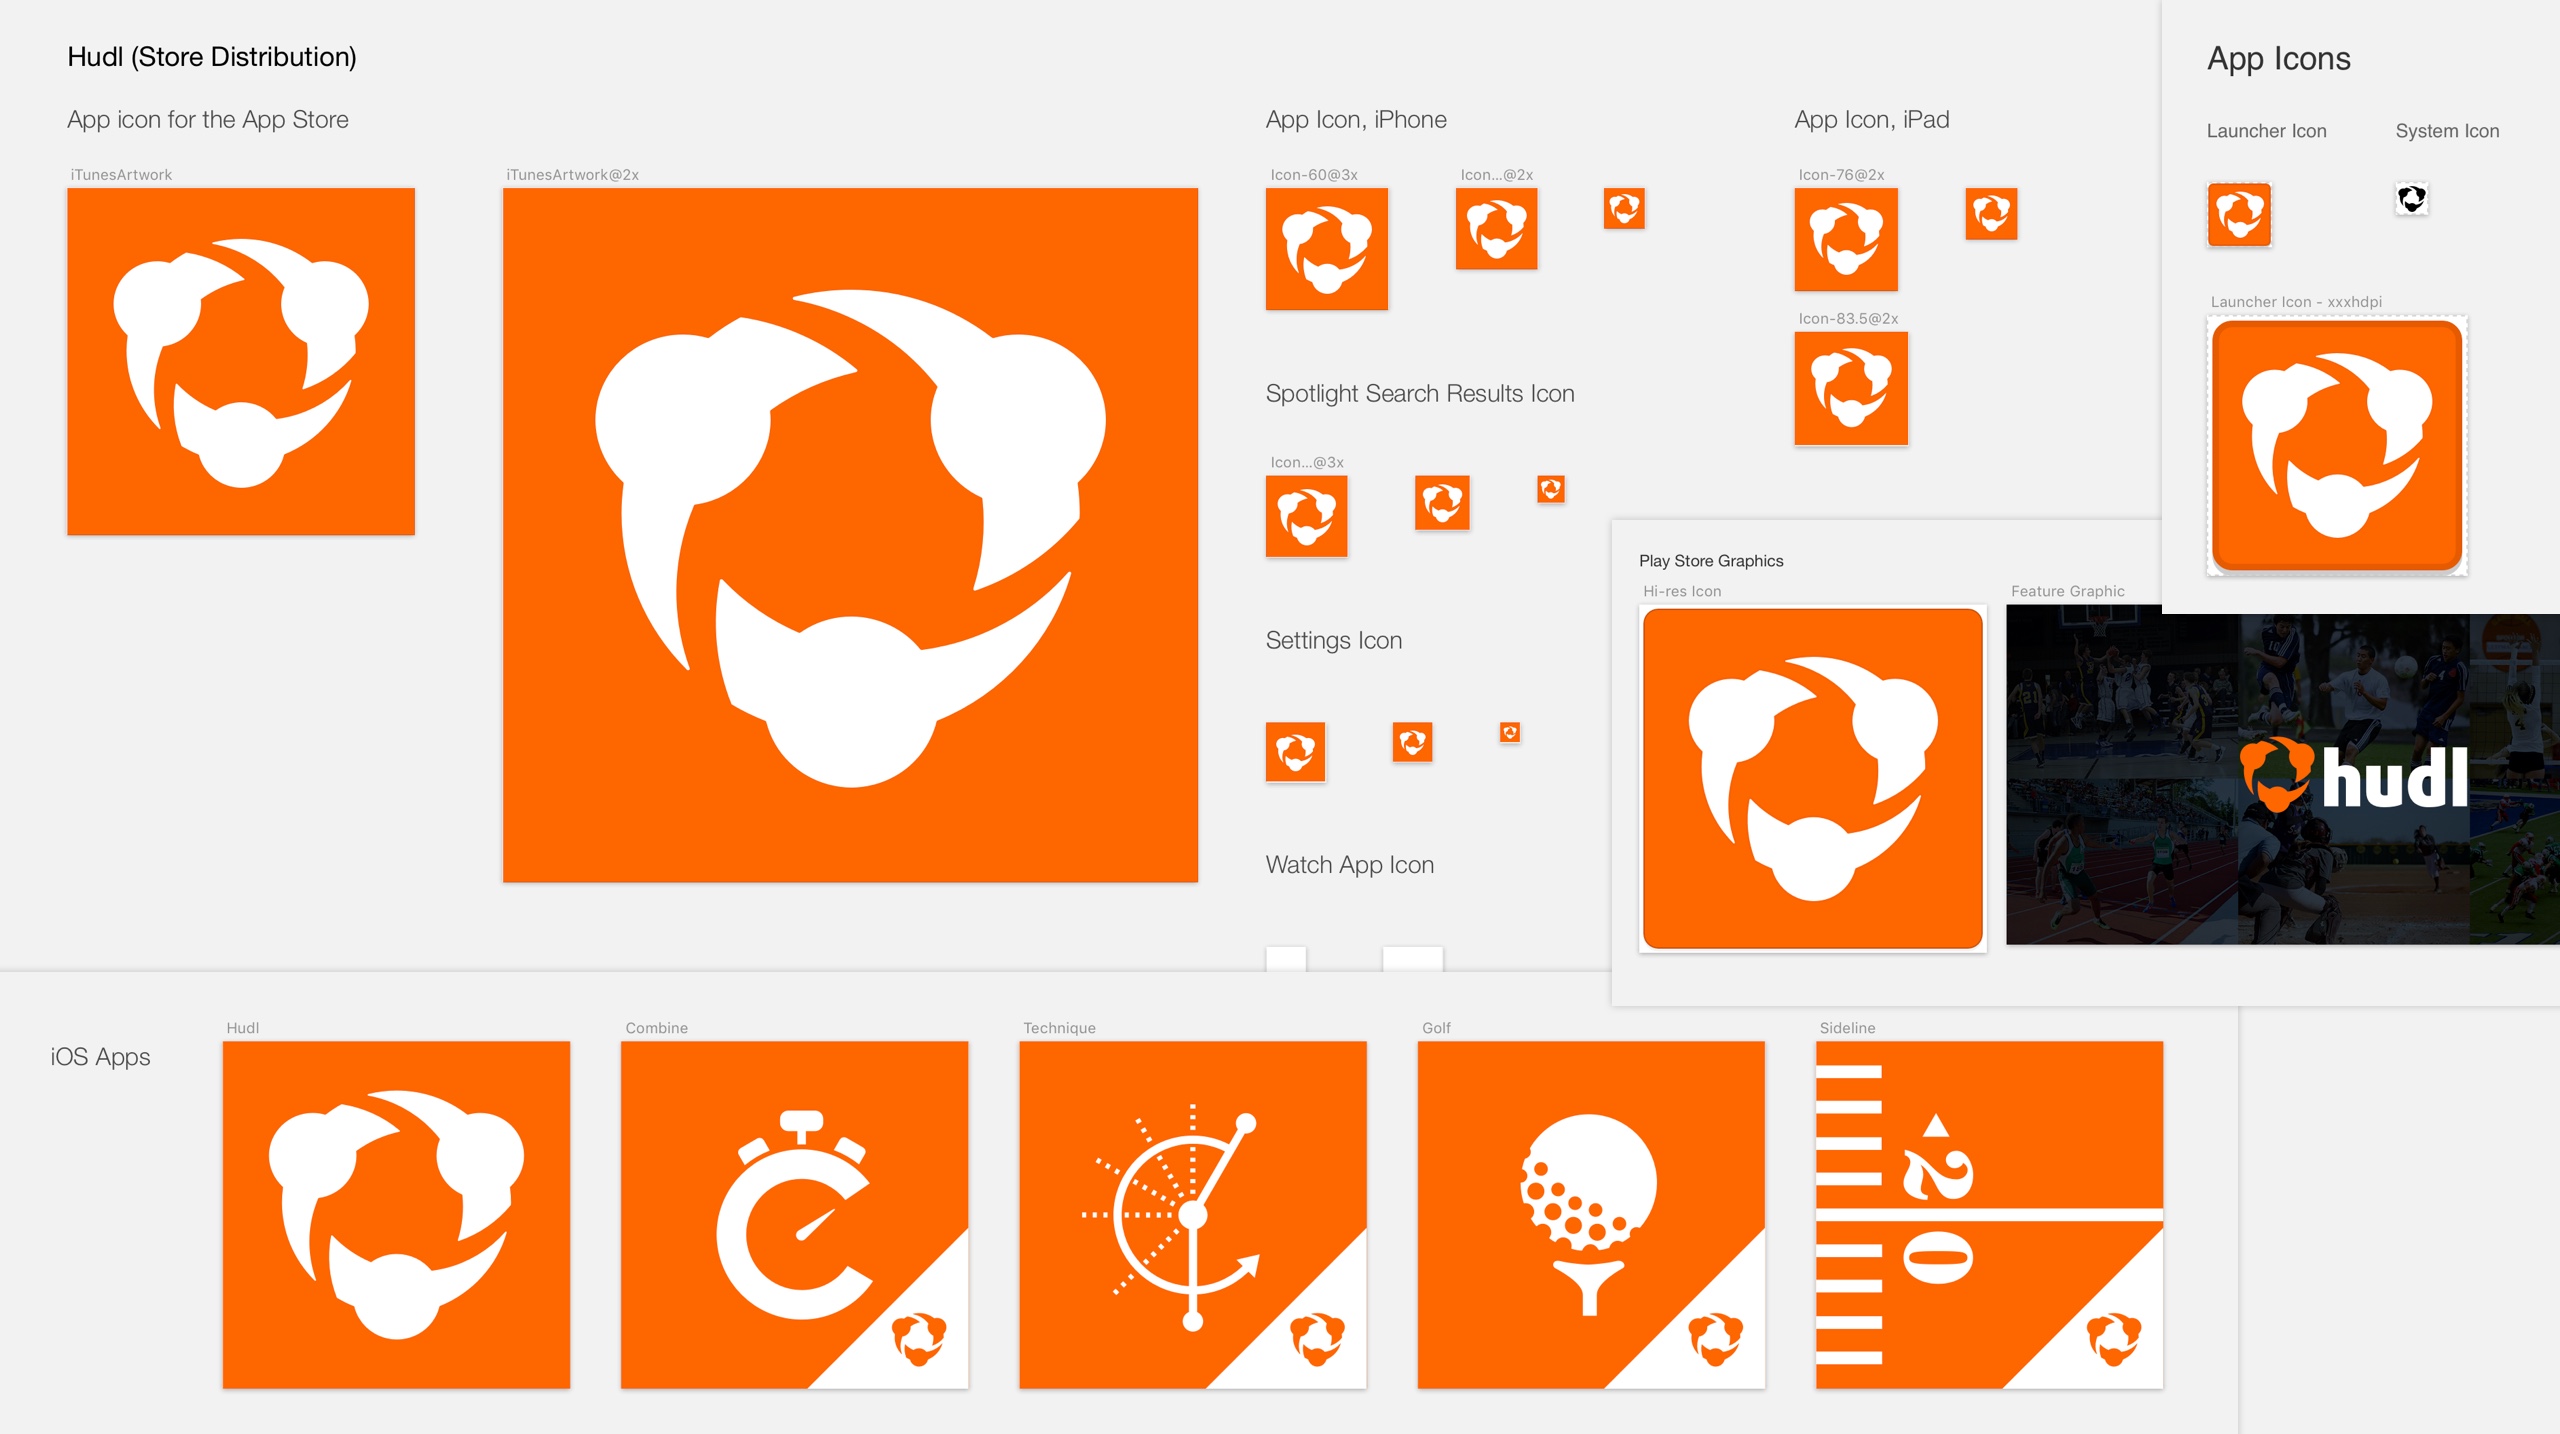Click the 'App Icon, iPhone' heading
2560x1434 pixels.
pyautogui.click(x=1356, y=120)
